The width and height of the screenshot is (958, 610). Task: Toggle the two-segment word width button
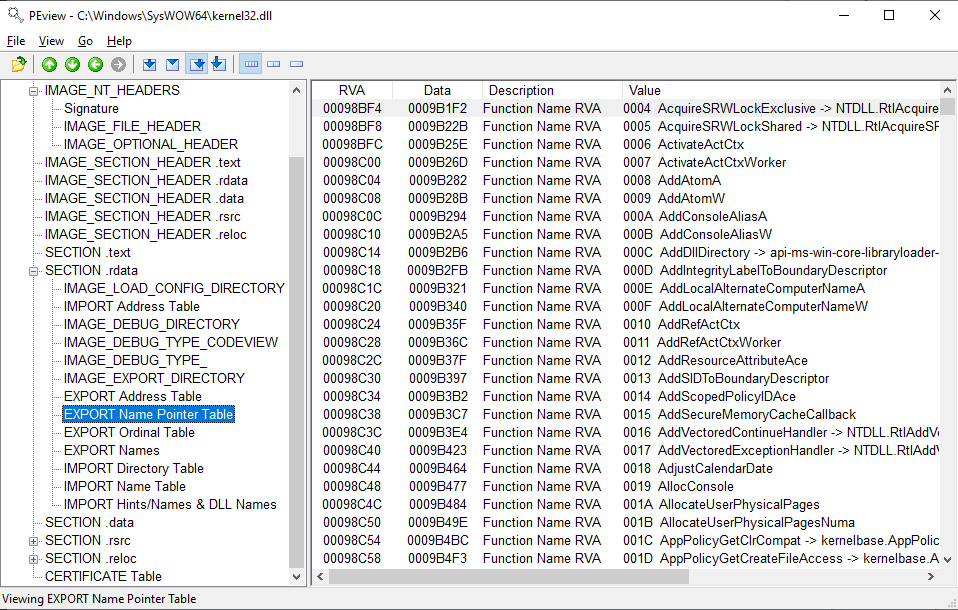[x=273, y=65]
